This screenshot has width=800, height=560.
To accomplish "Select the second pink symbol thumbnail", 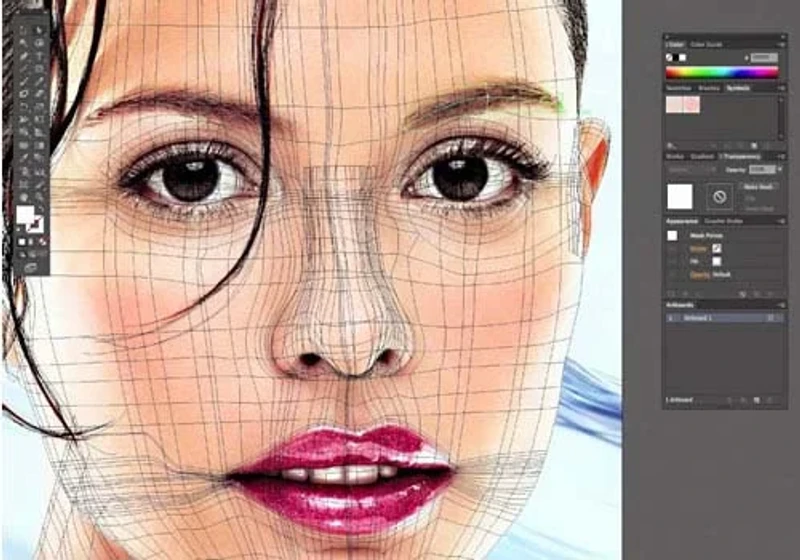I will click(x=692, y=105).
